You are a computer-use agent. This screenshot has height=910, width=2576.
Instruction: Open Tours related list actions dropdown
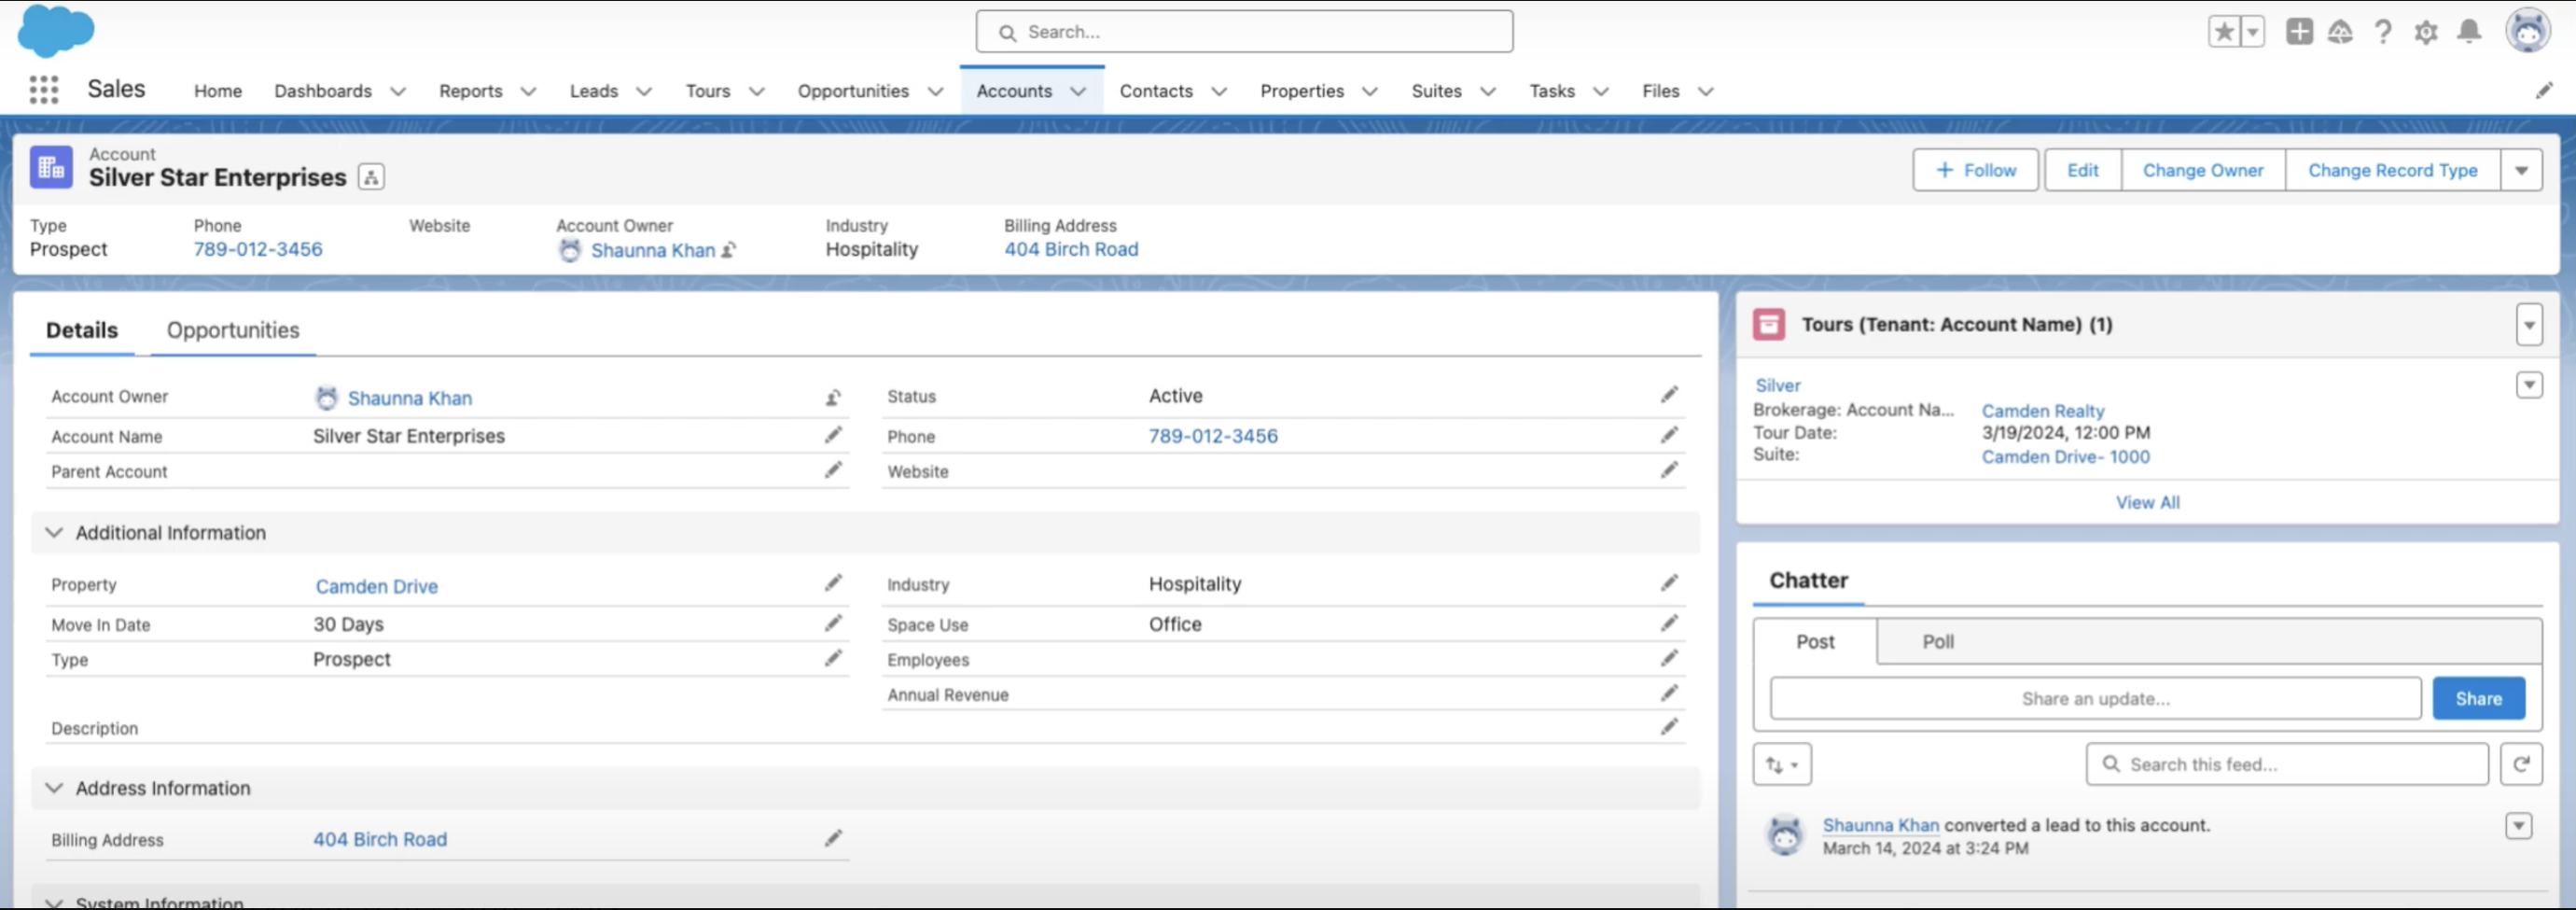(x=2529, y=325)
